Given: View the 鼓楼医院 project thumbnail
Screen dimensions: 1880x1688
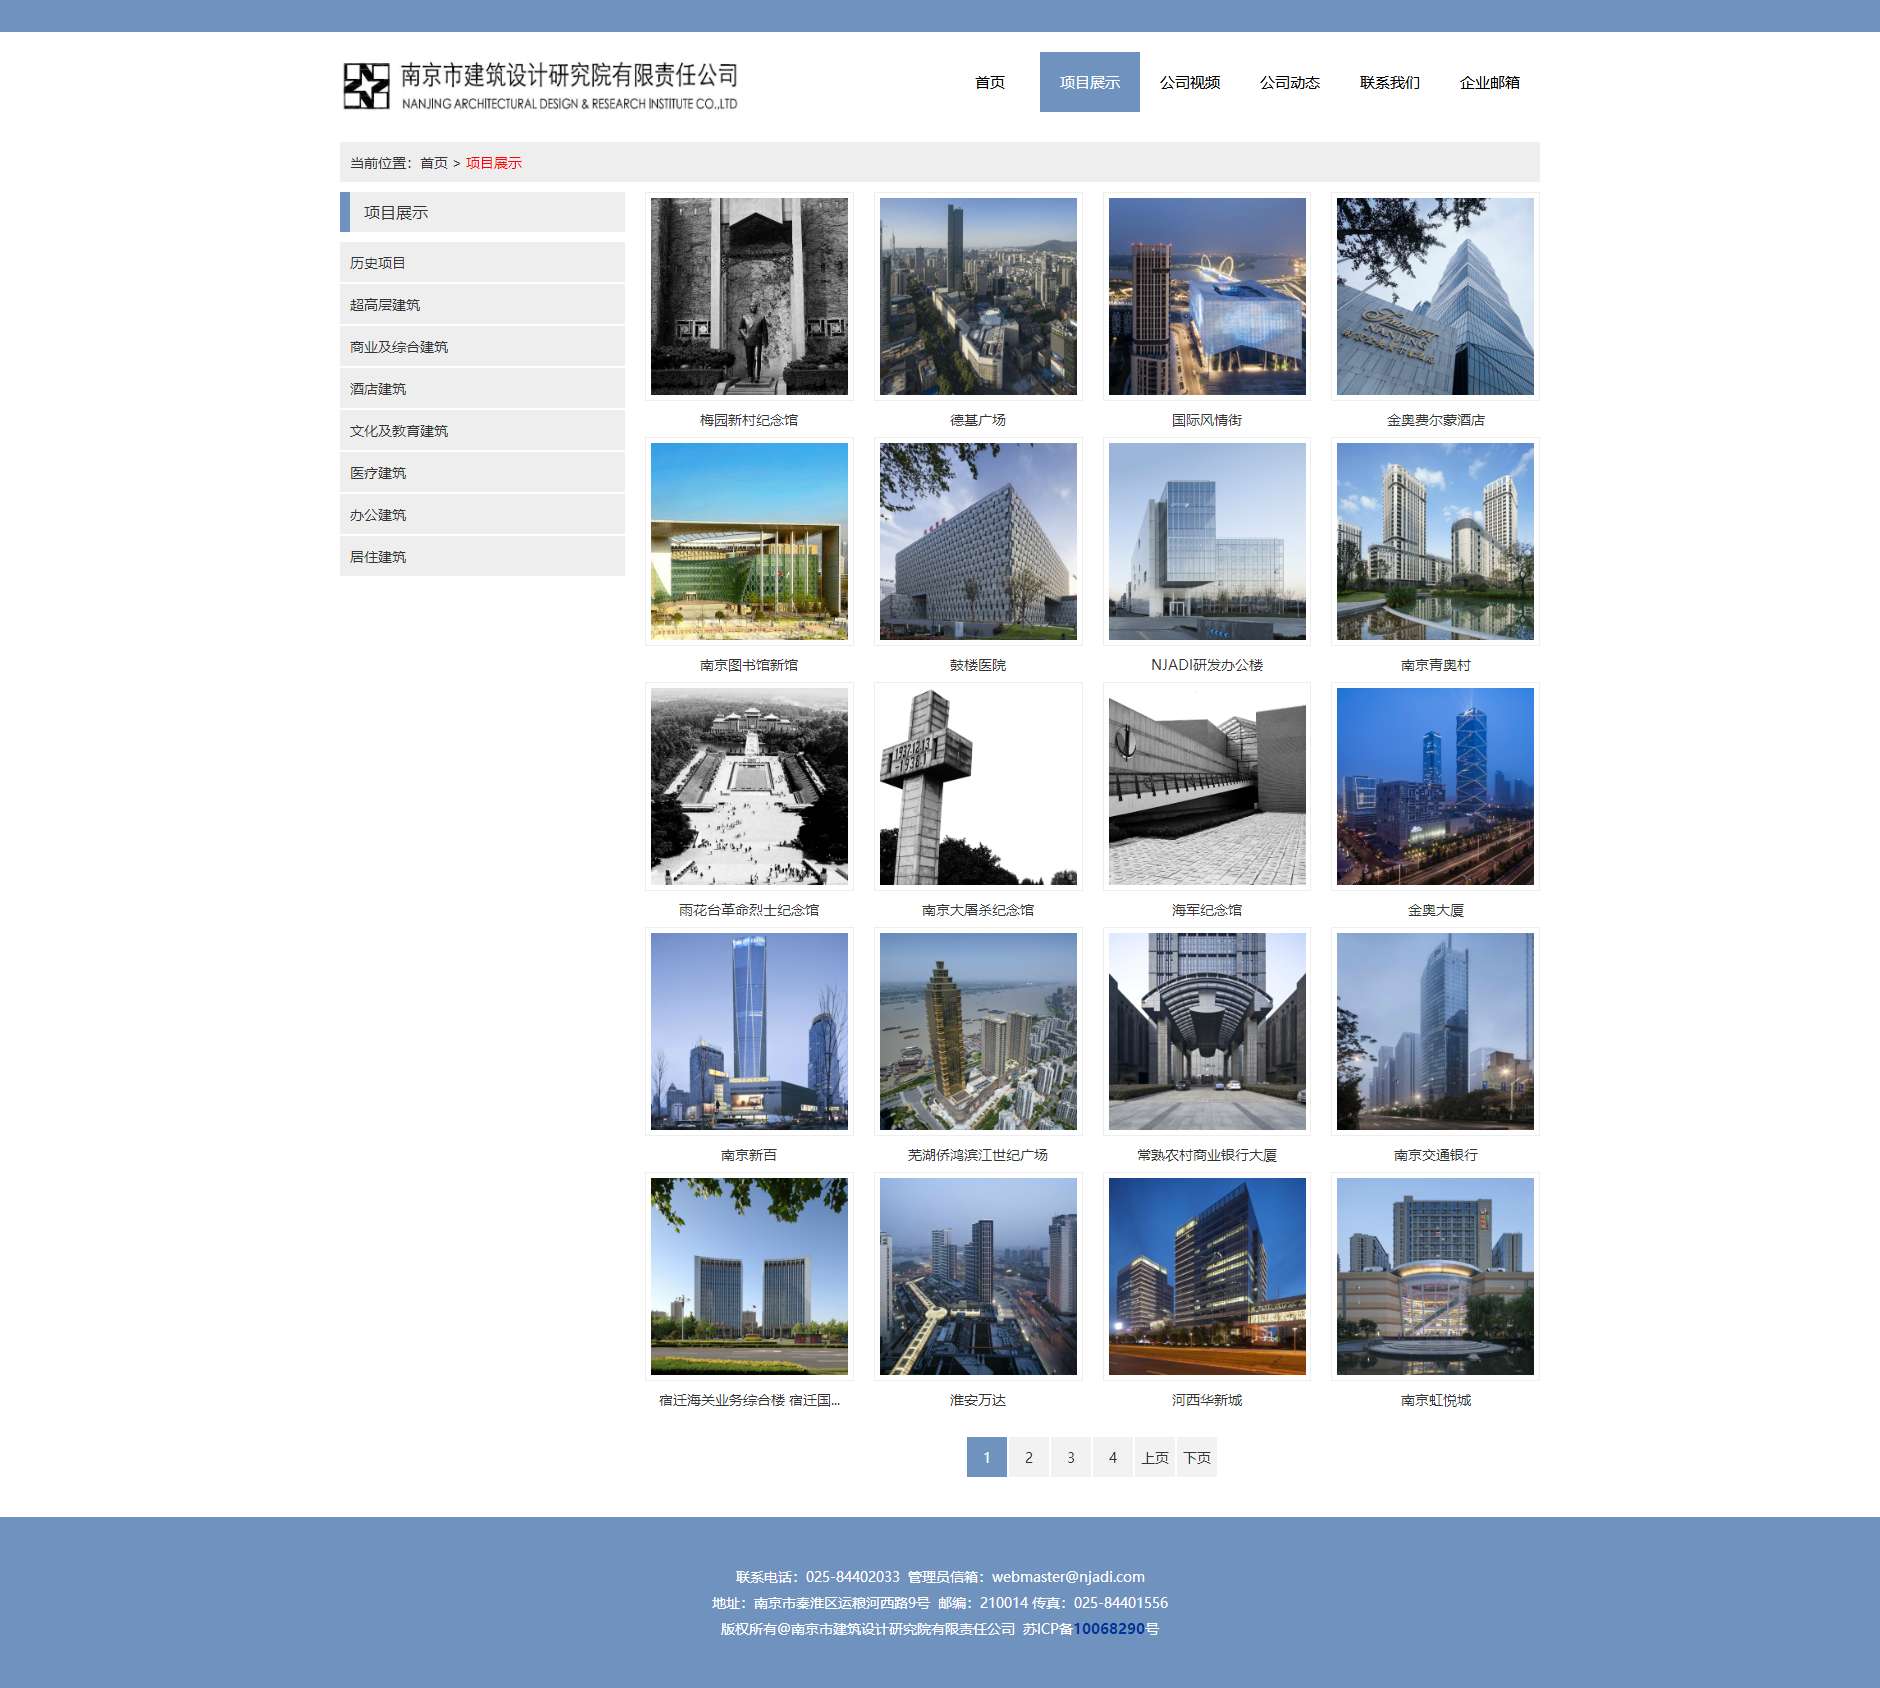Looking at the screenshot, I should pos(978,541).
